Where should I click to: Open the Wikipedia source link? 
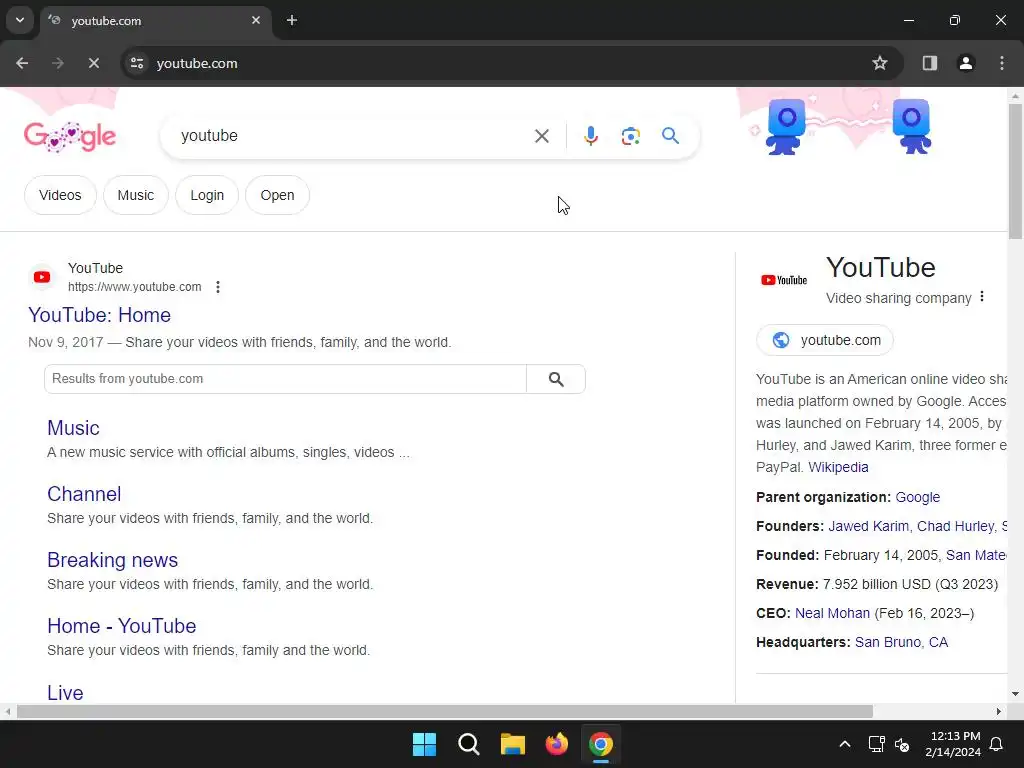[838, 467]
